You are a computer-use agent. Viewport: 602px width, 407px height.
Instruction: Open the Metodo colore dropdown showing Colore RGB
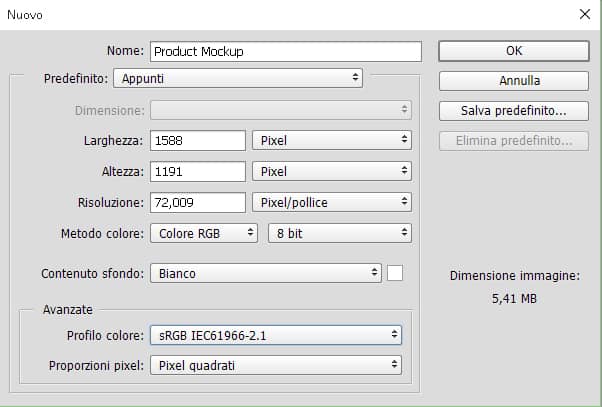tap(205, 233)
